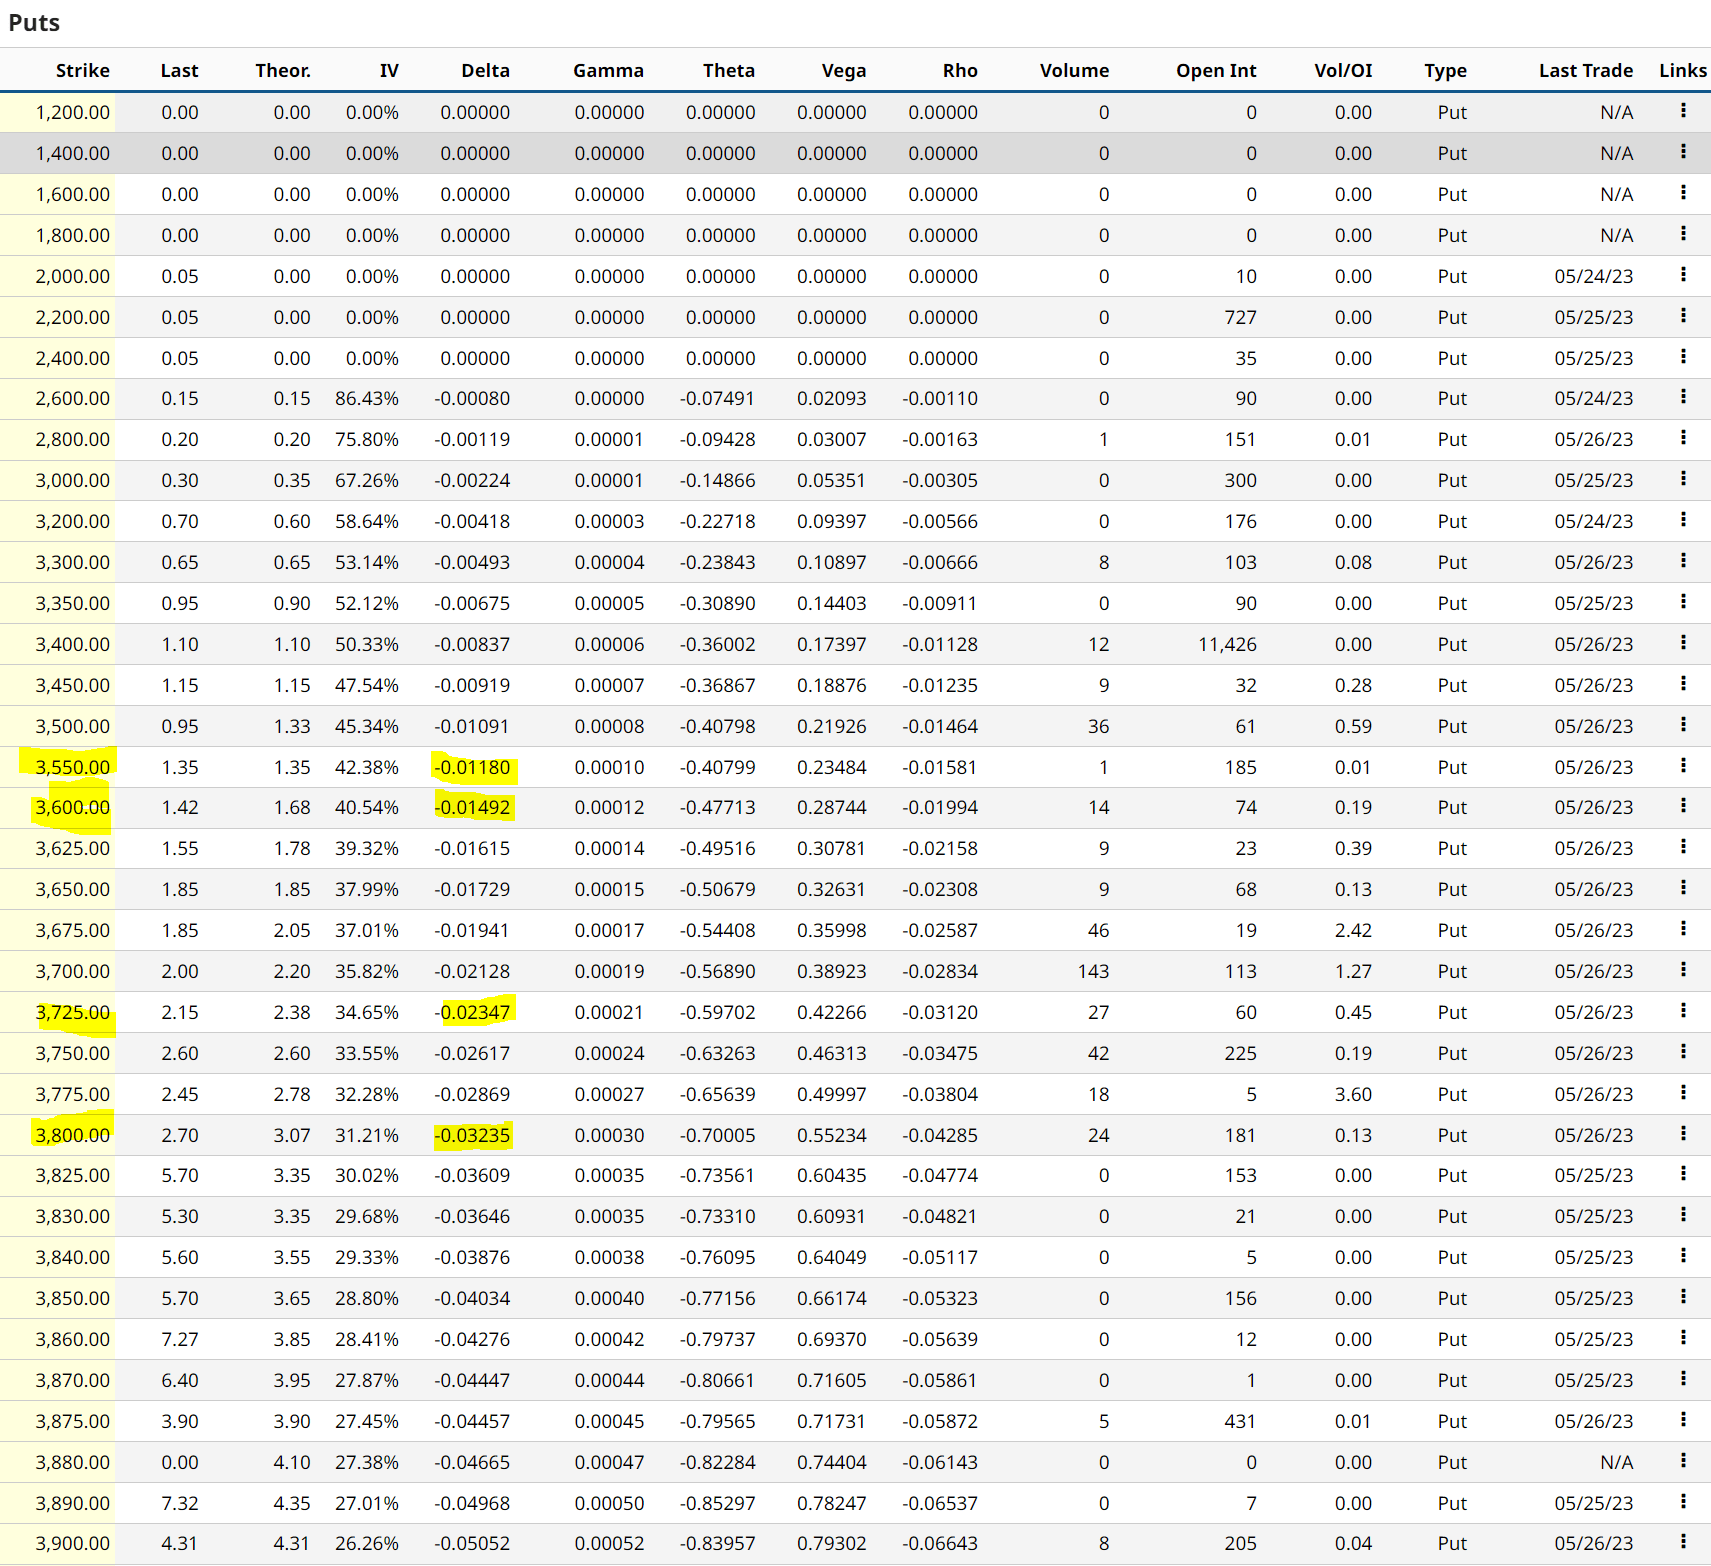Open links menu for 3,600.00 strike row
Viewport: 1711px width, 1566px height.
click(1683, 806)
